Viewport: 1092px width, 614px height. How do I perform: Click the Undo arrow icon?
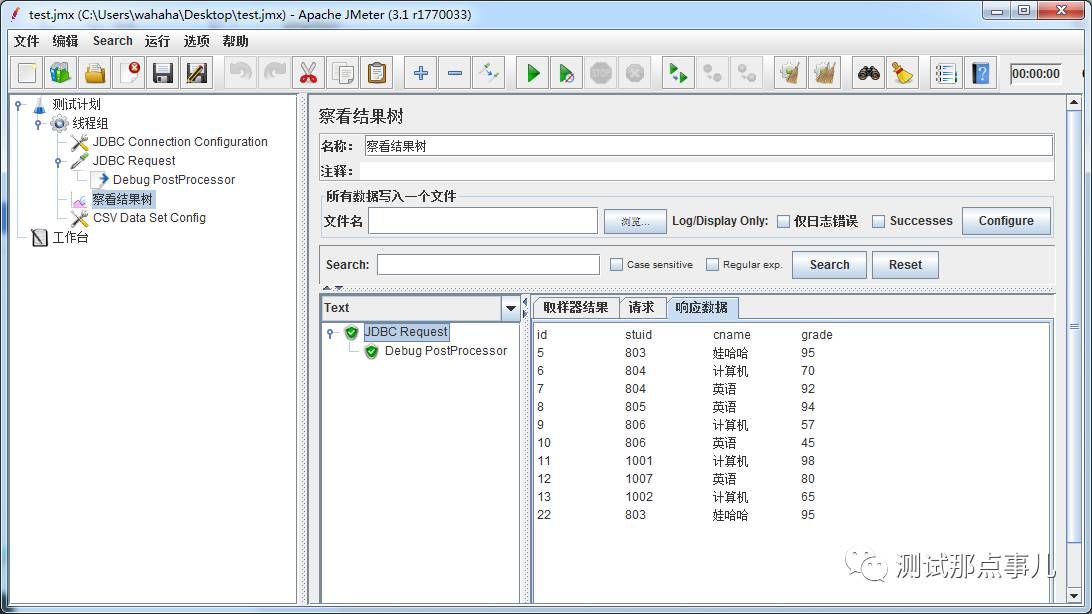[241, 73]
